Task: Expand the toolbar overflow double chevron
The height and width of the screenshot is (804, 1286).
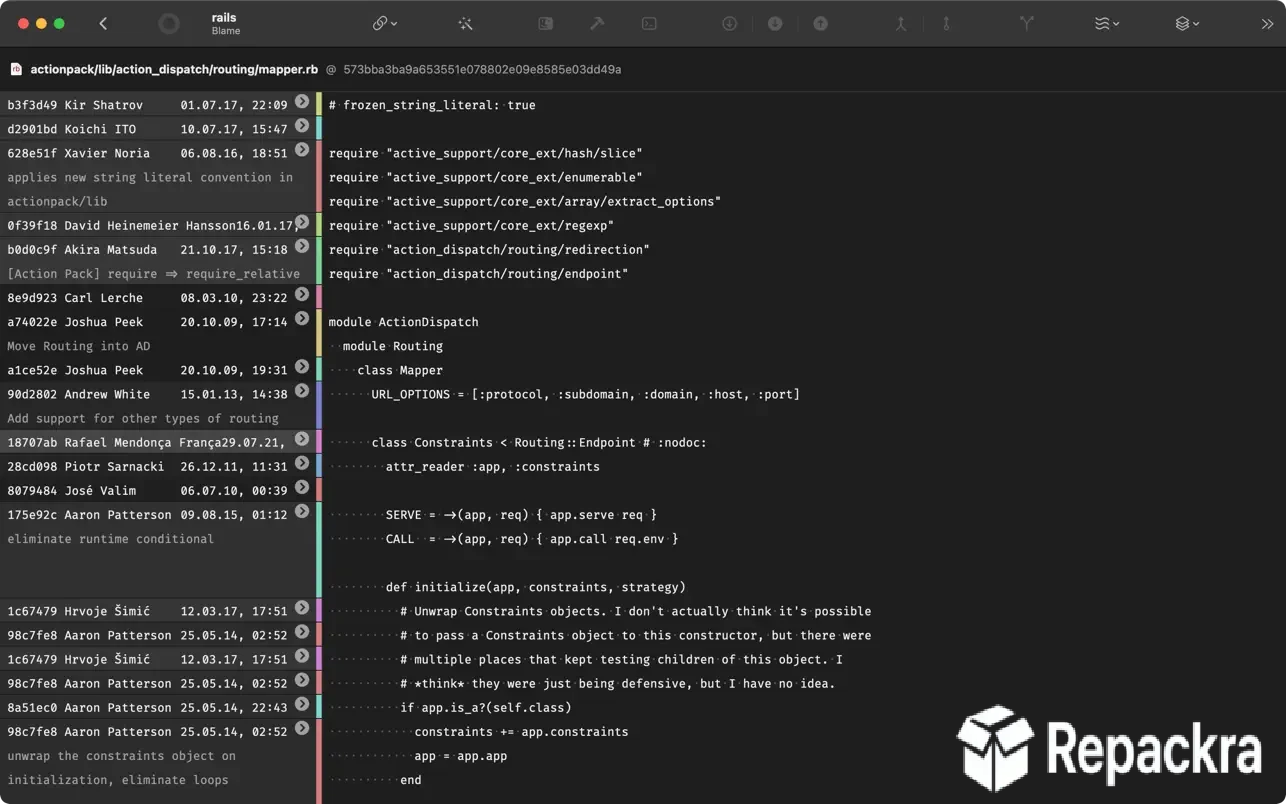Action: 1267,23
